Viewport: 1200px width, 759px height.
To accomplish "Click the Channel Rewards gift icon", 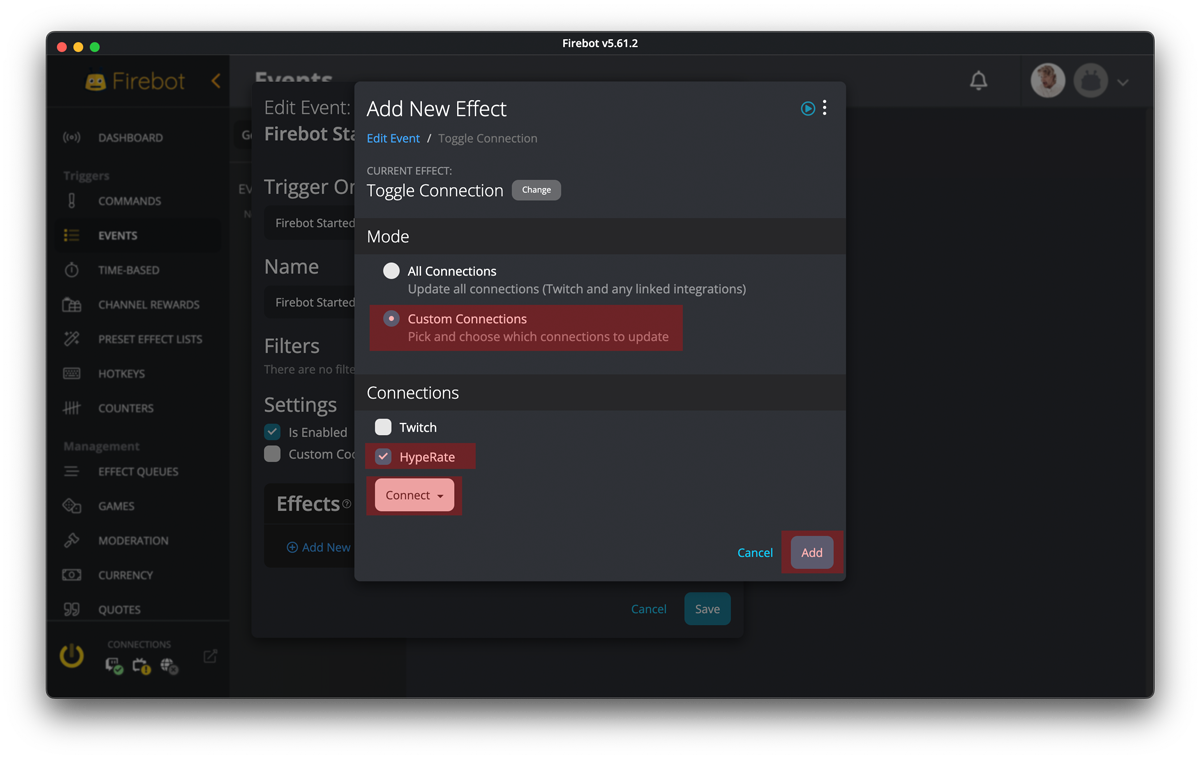I will [x=72, y=305].
